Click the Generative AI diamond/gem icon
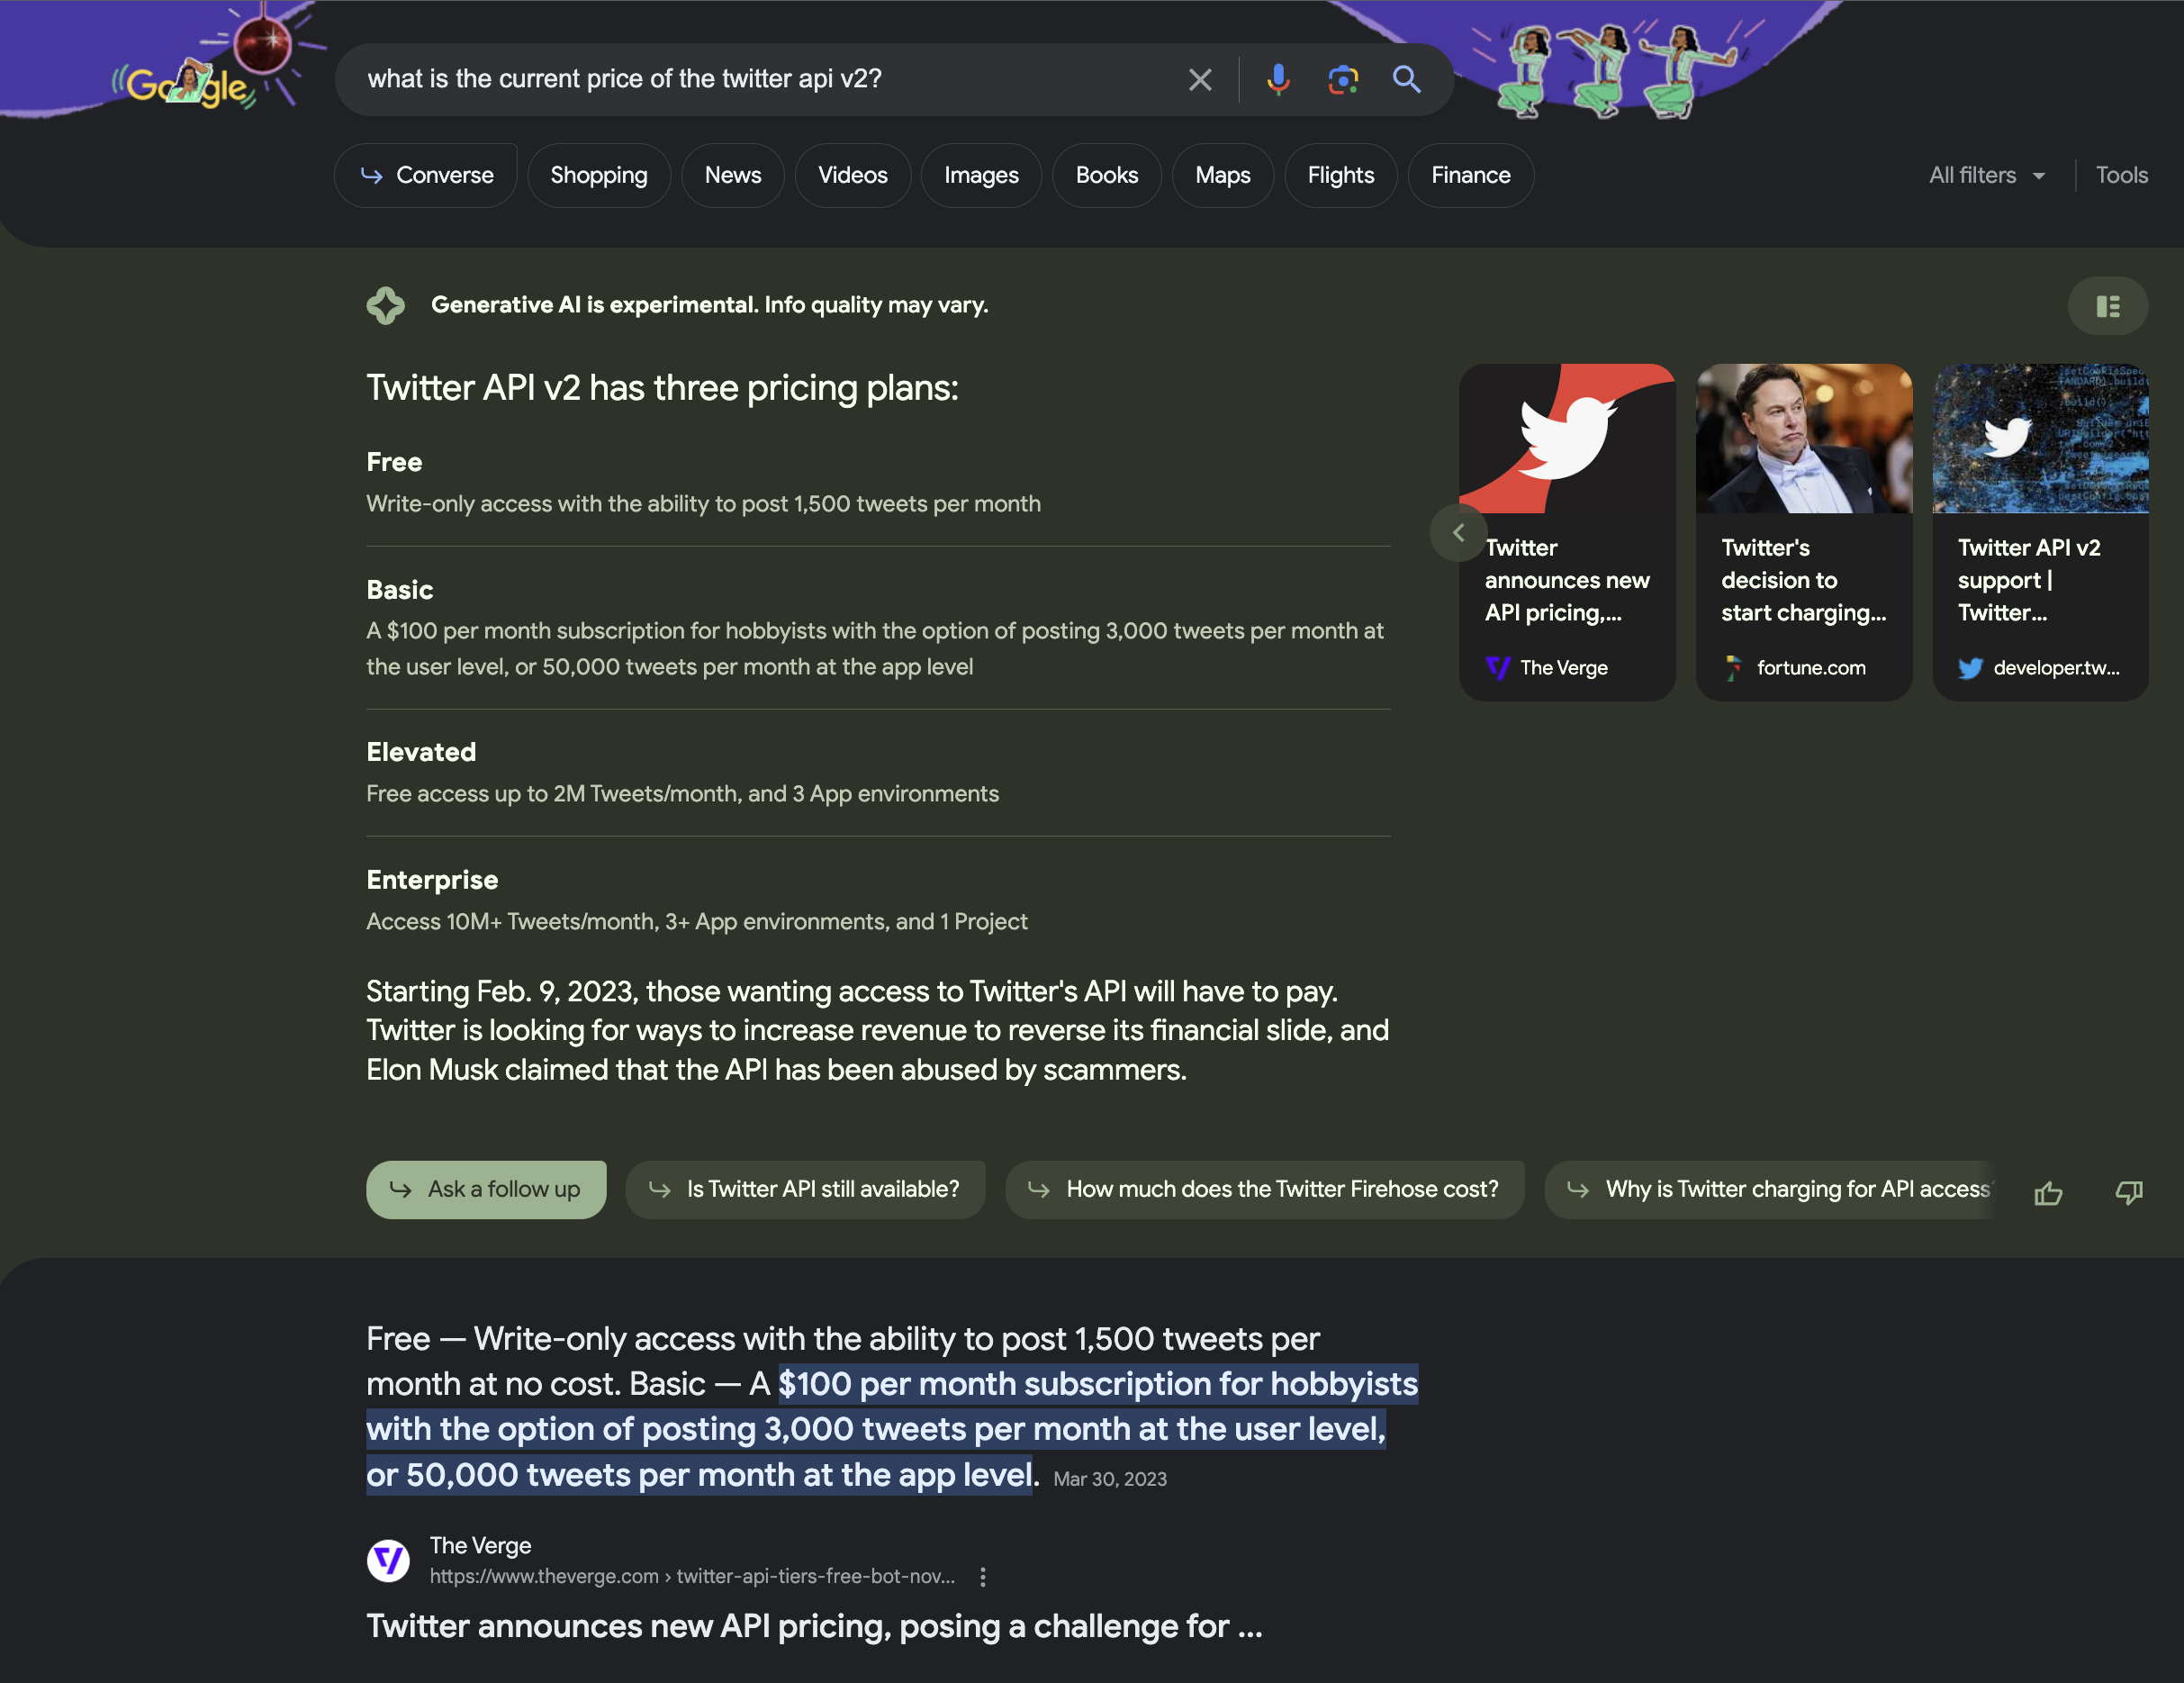The width and height of the screenshot is (2184, 1683). click(387, 304)
